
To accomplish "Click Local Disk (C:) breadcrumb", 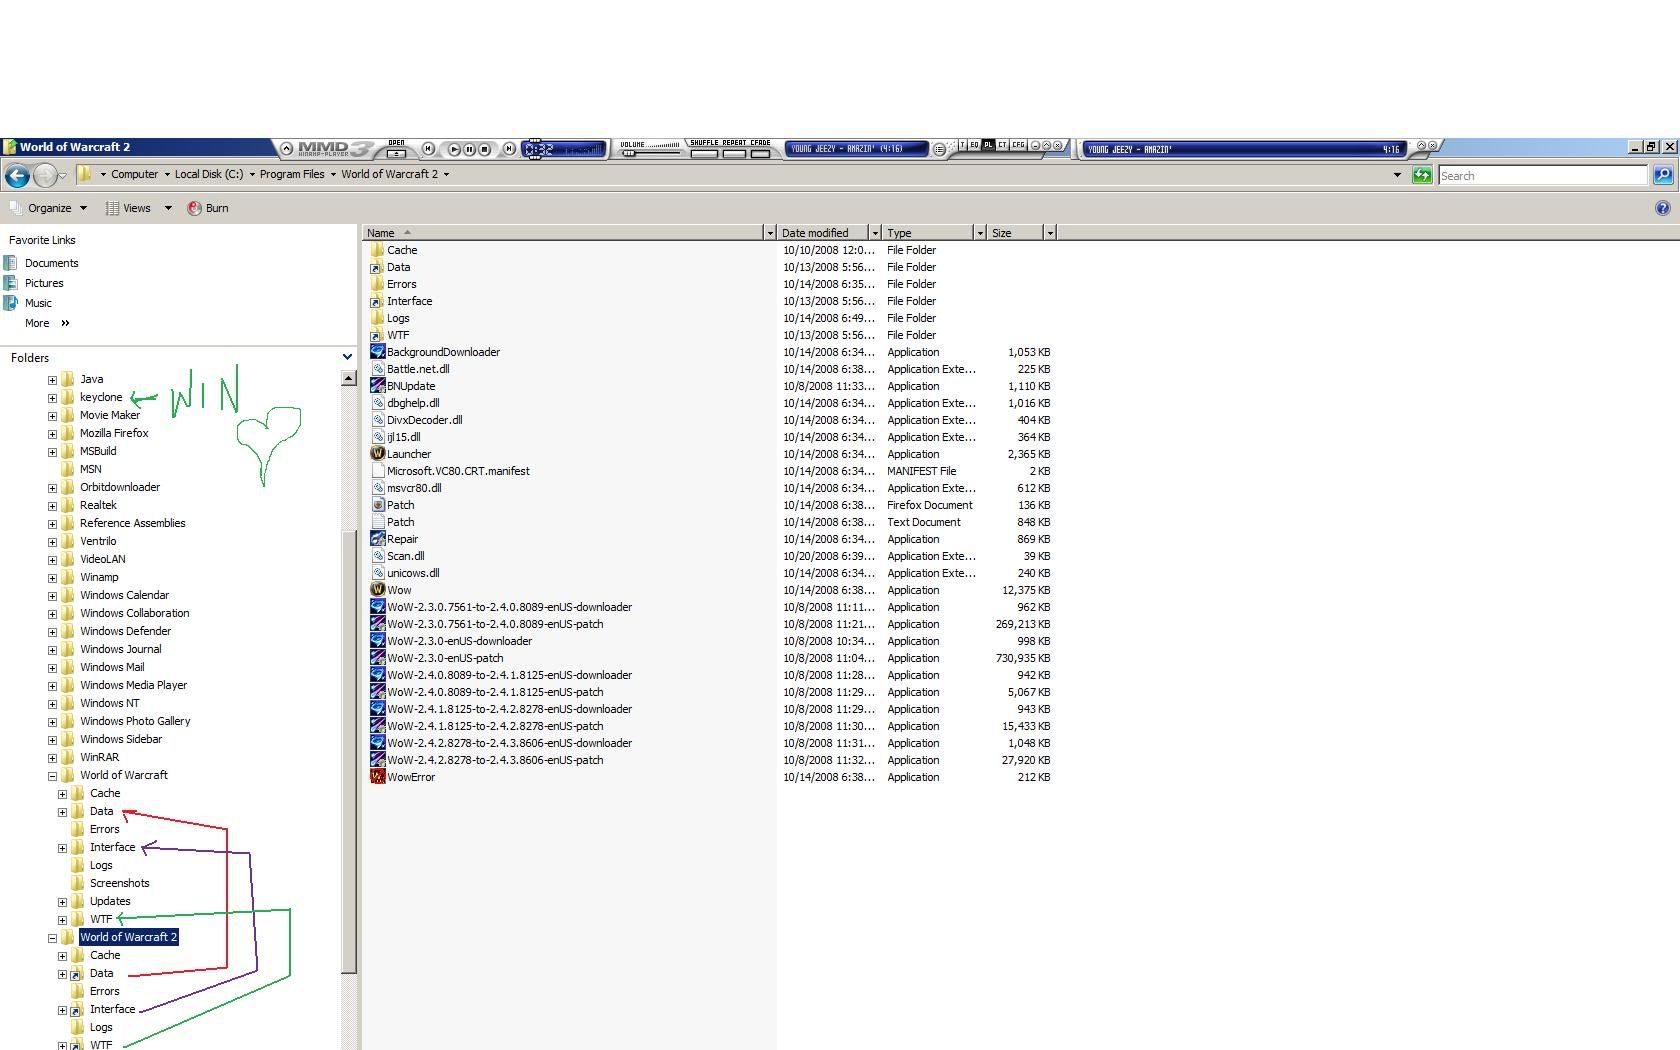I will click(208, 174).
